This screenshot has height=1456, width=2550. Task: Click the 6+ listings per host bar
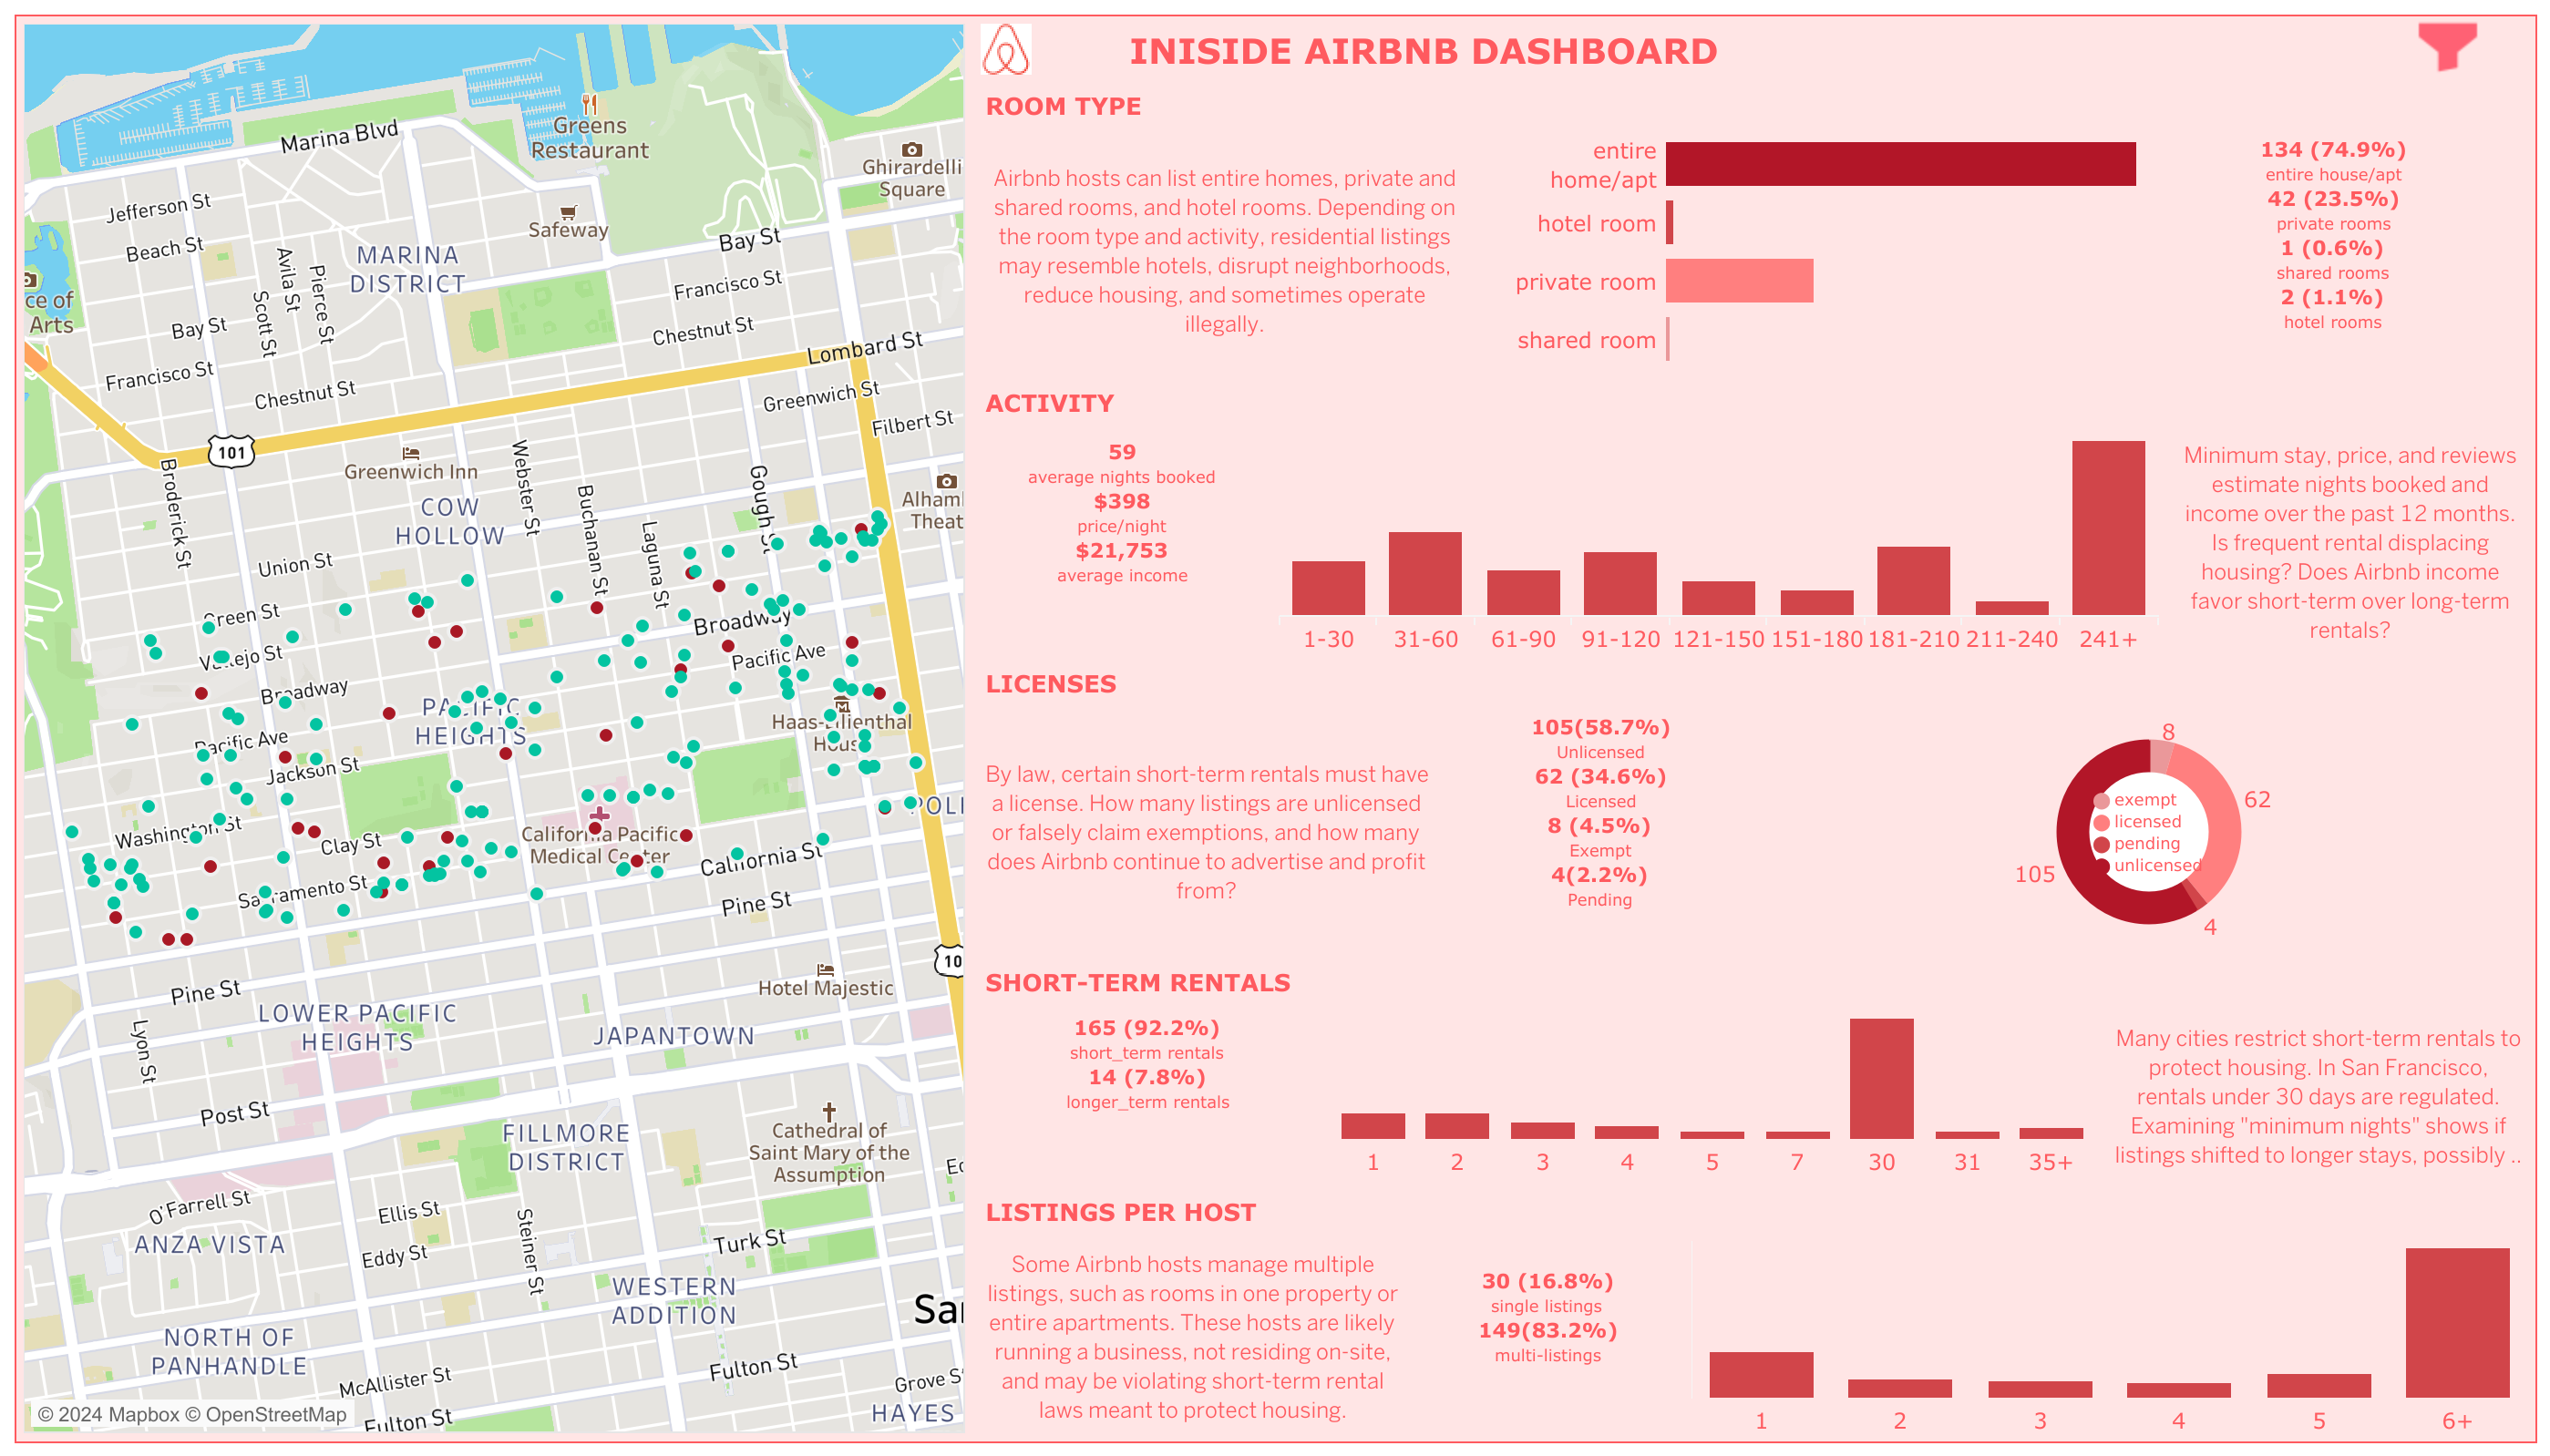(x=2456, y=1322)
